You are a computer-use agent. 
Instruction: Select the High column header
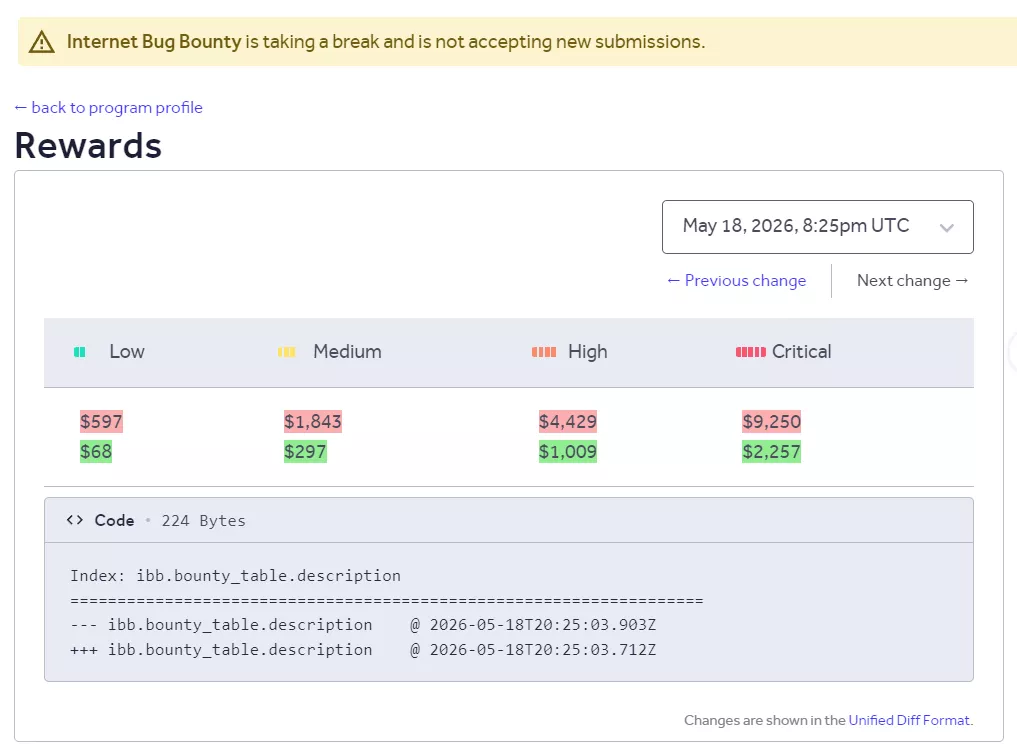(x=588, y=352)
